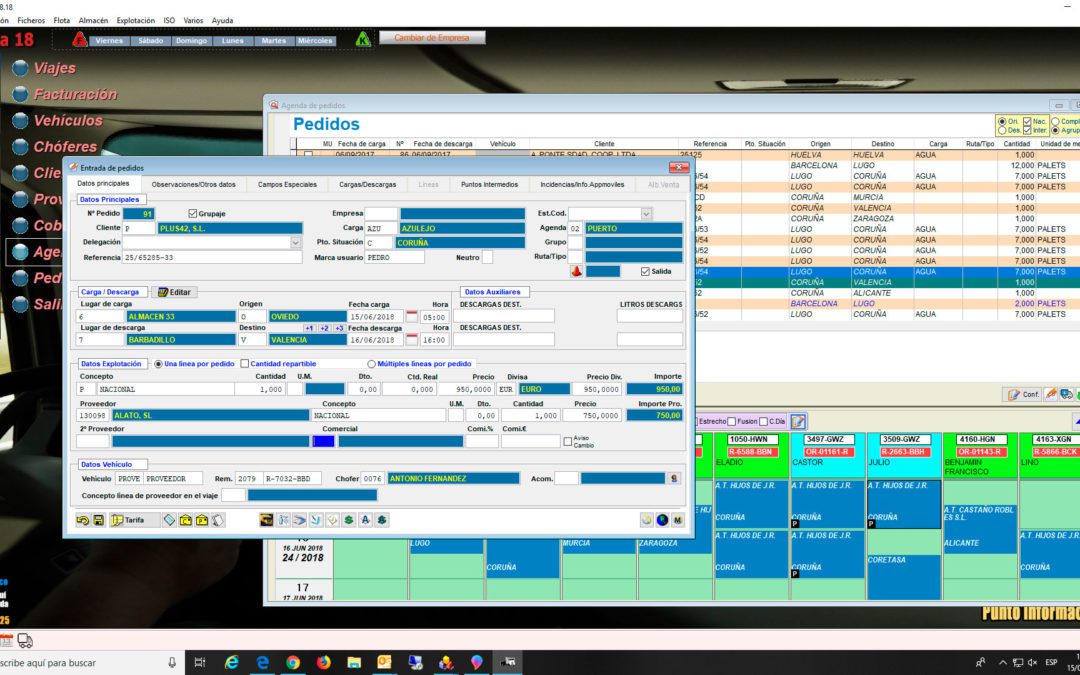
Task: Click the Cambiar de Empresa button
Action: click(x=432, y=38)
